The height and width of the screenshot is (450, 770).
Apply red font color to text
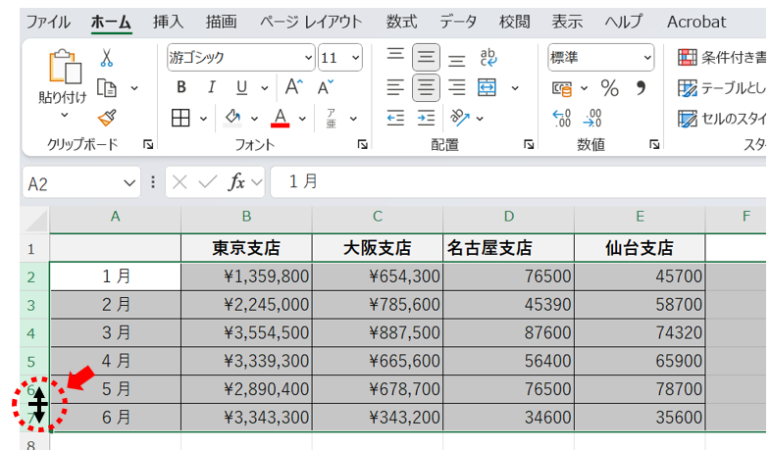click(x=280, y=118)
